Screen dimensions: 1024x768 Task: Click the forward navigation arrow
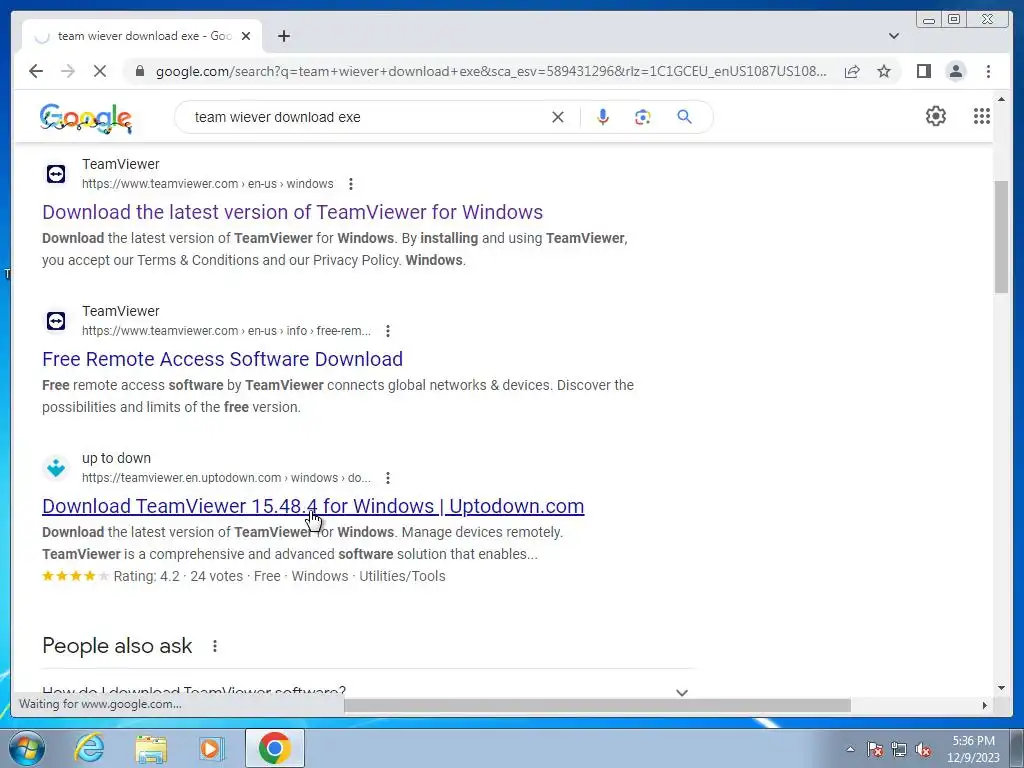(x=68, y=71)
